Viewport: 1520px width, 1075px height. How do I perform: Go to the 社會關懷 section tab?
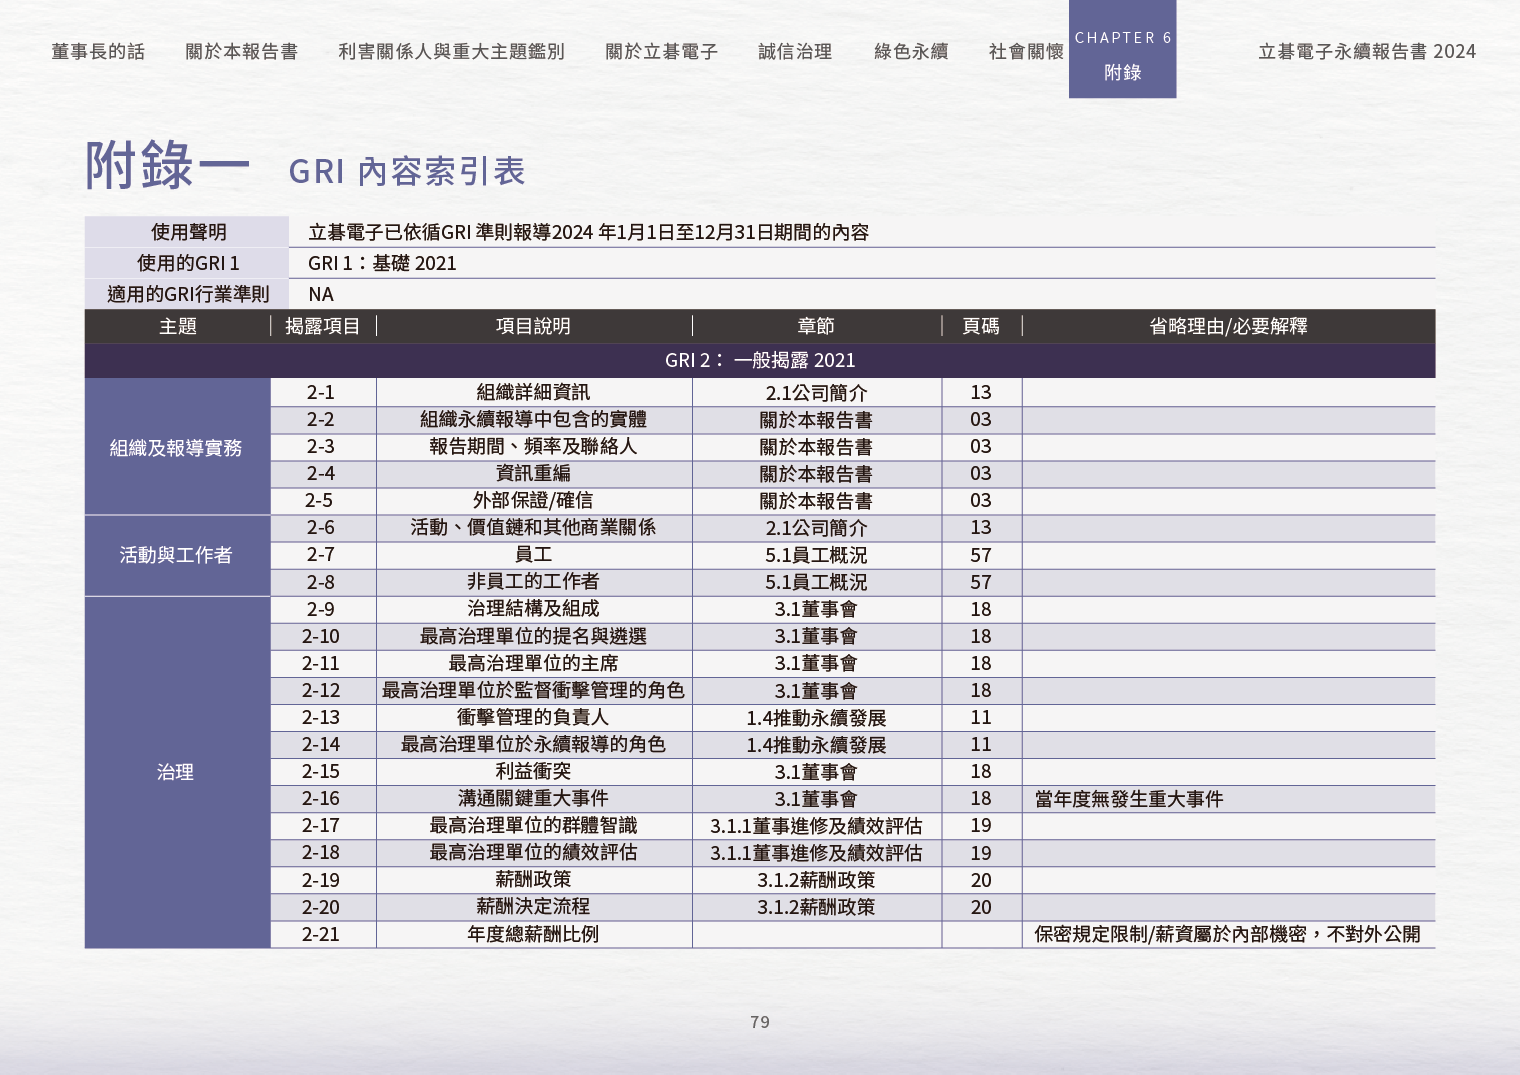tap(1026, 51)
